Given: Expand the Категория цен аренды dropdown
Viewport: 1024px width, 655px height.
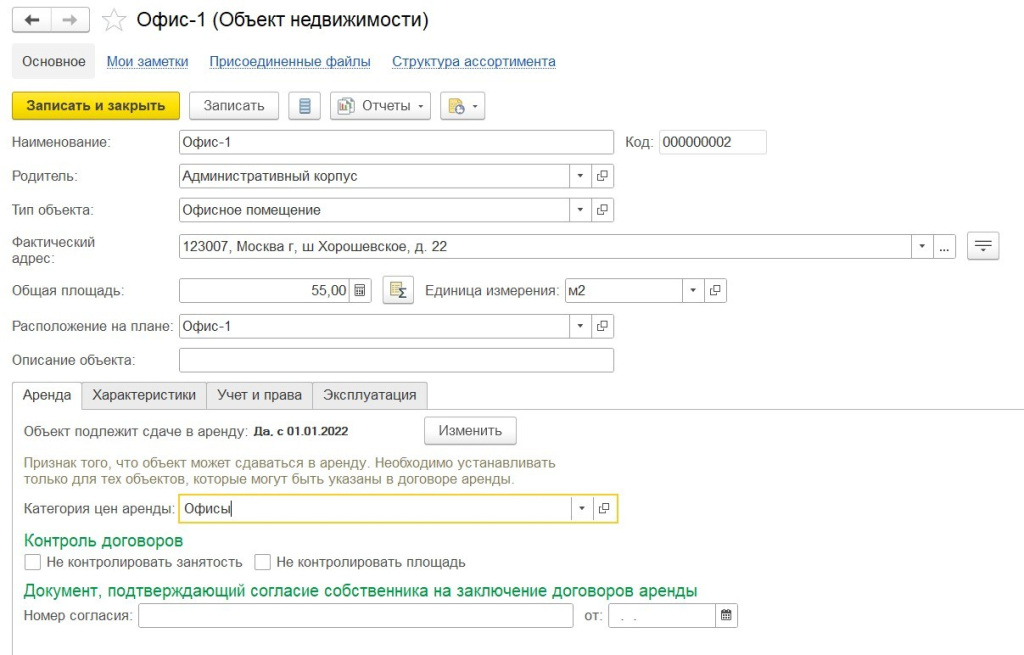Looking at the screenshot, I should [582, 509].
